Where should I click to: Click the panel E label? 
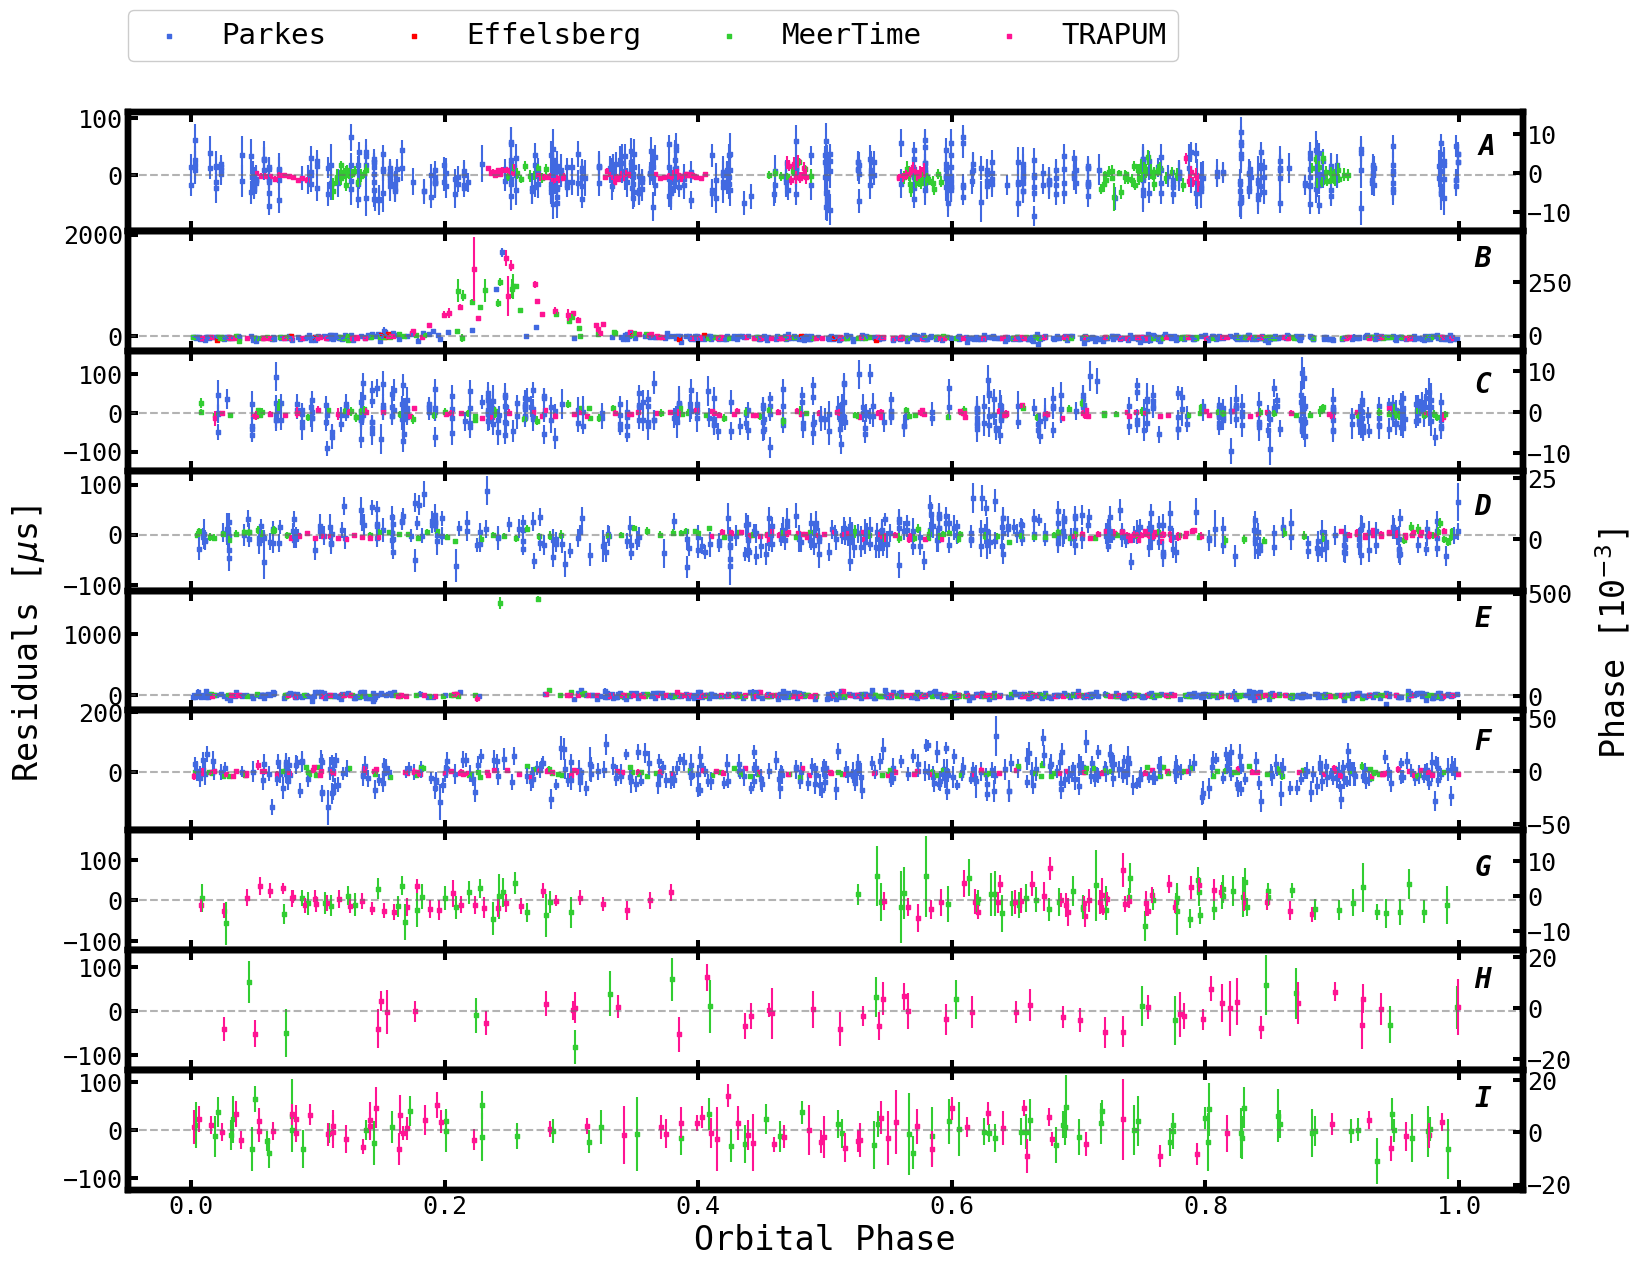[1482, 618]
